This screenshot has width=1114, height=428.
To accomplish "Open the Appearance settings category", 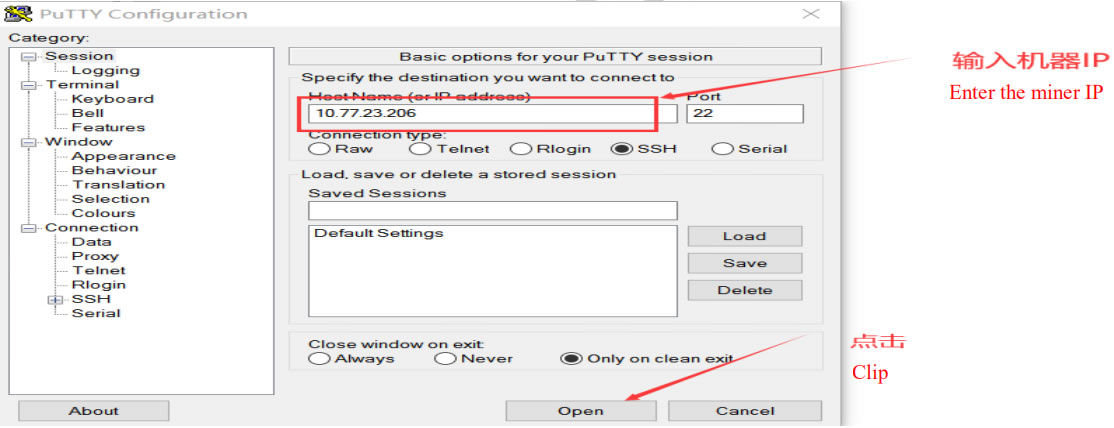I will pyautogui.click(x=123, y=156).
